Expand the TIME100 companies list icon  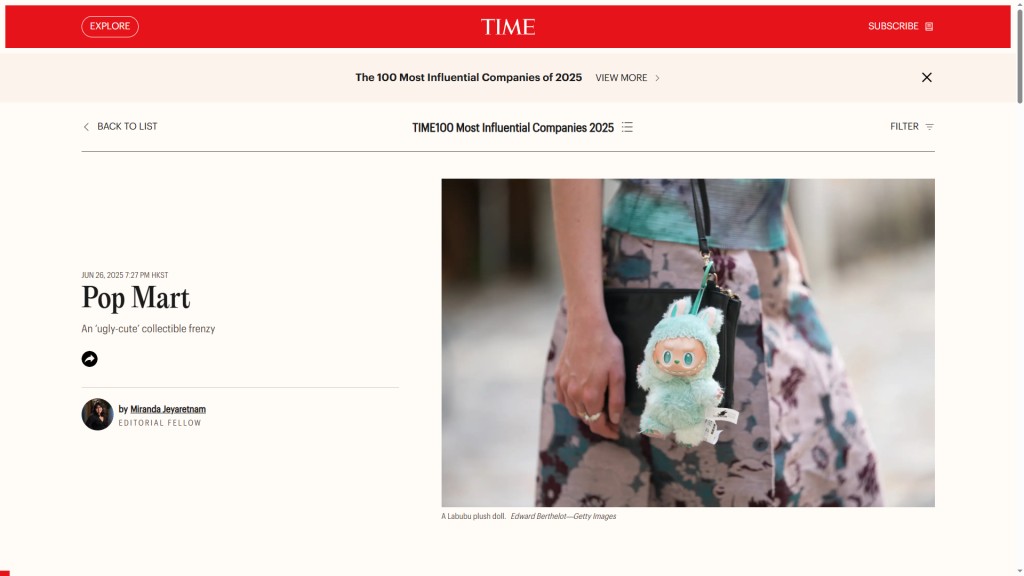627,127
